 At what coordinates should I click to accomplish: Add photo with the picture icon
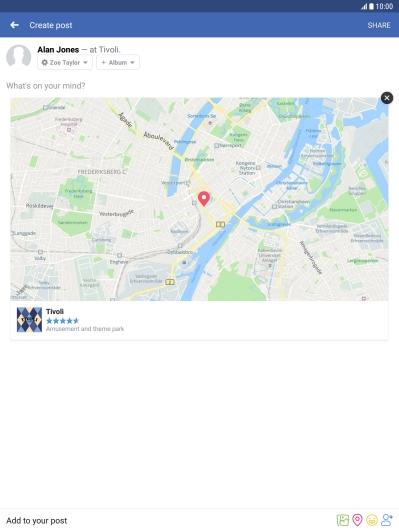[x=343, y=520]
